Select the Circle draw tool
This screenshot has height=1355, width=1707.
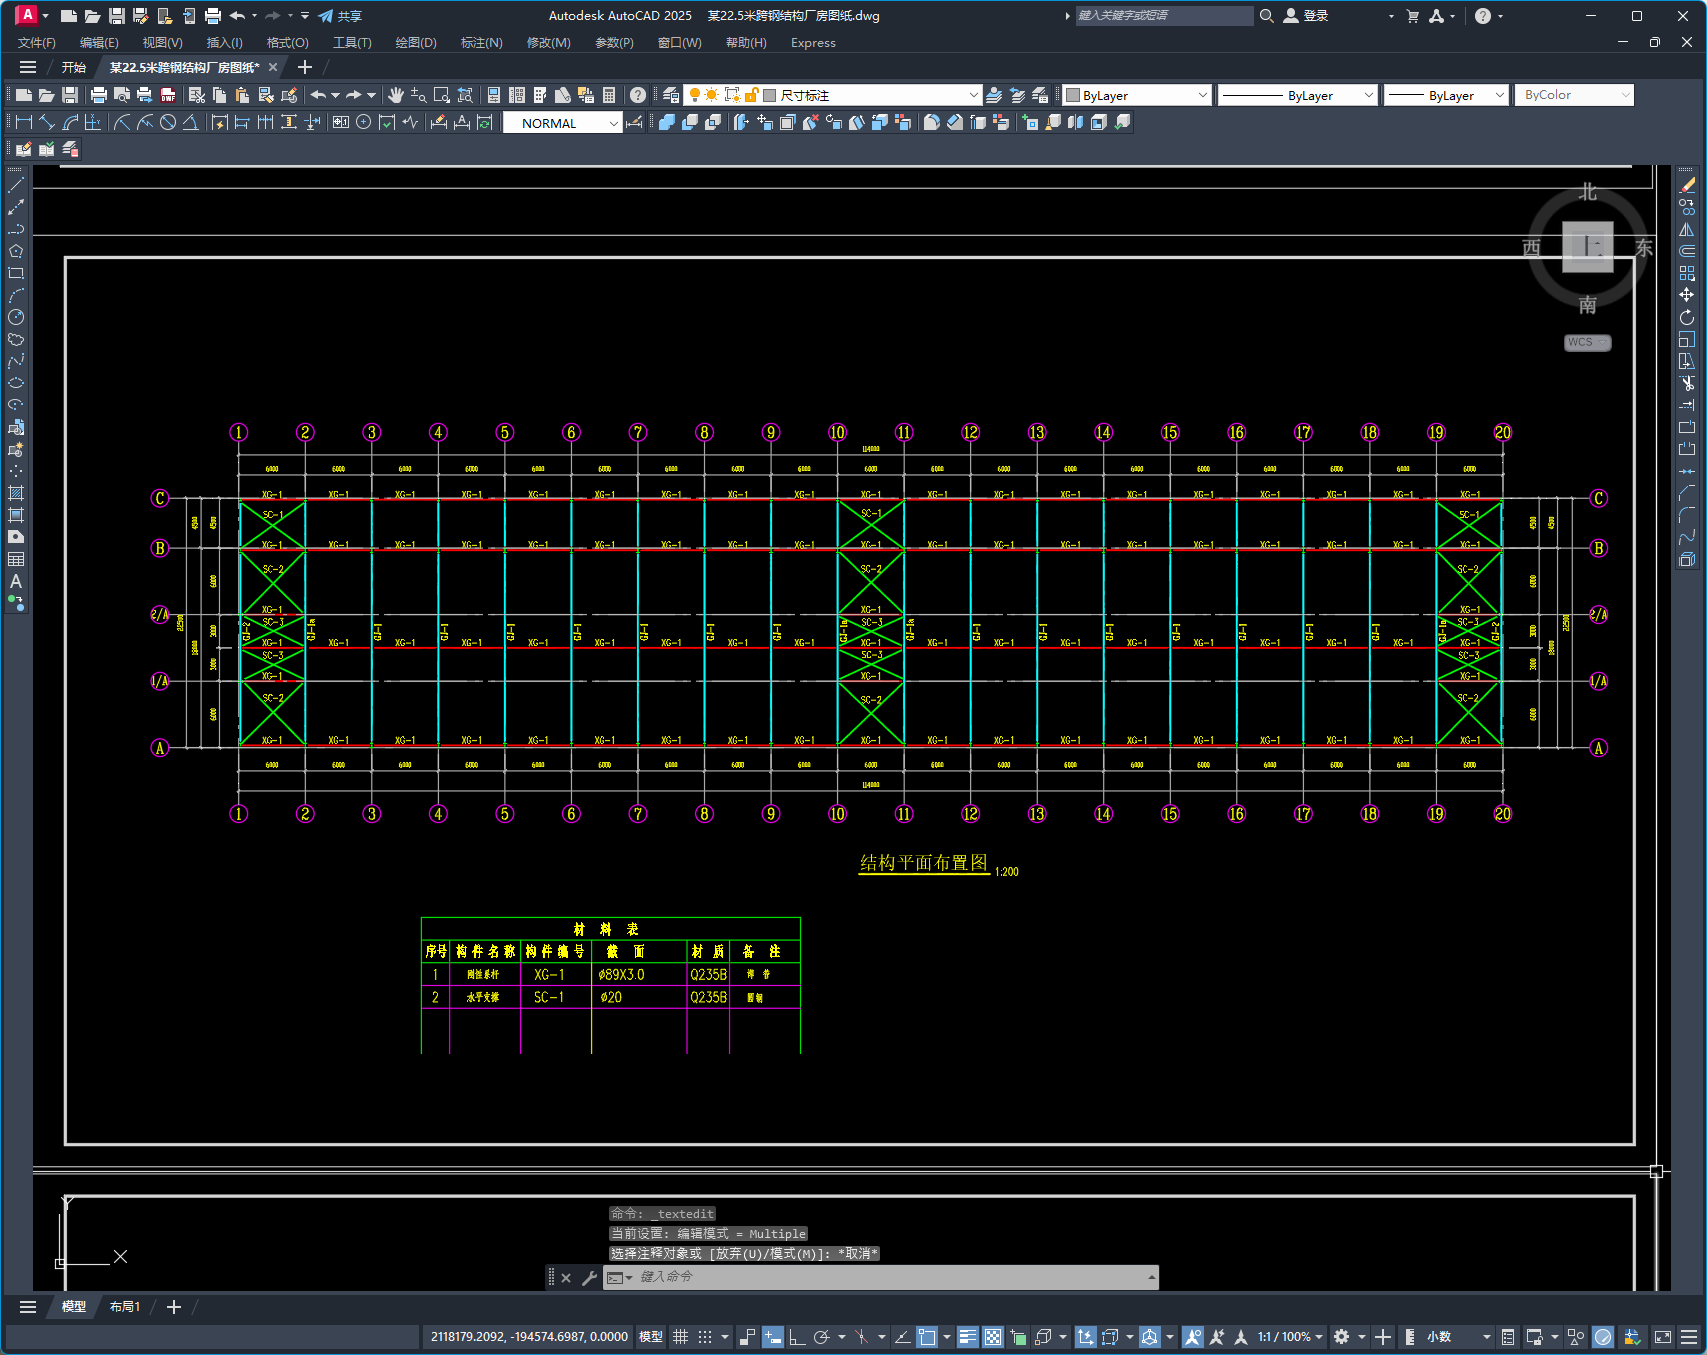16,317
